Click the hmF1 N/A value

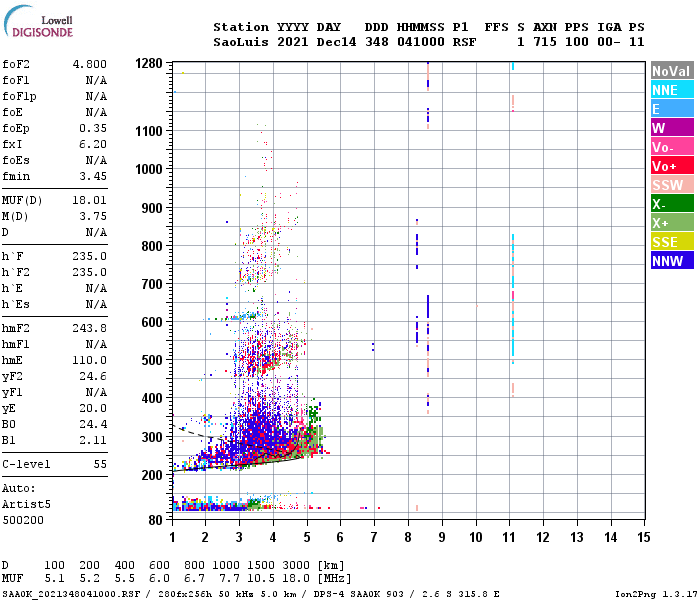coord(96,345)
